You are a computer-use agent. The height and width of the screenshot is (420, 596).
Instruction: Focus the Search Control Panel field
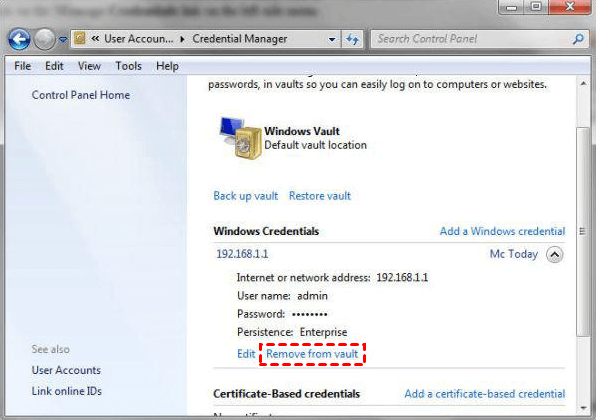pyautogui.click(x=480, y=39)
